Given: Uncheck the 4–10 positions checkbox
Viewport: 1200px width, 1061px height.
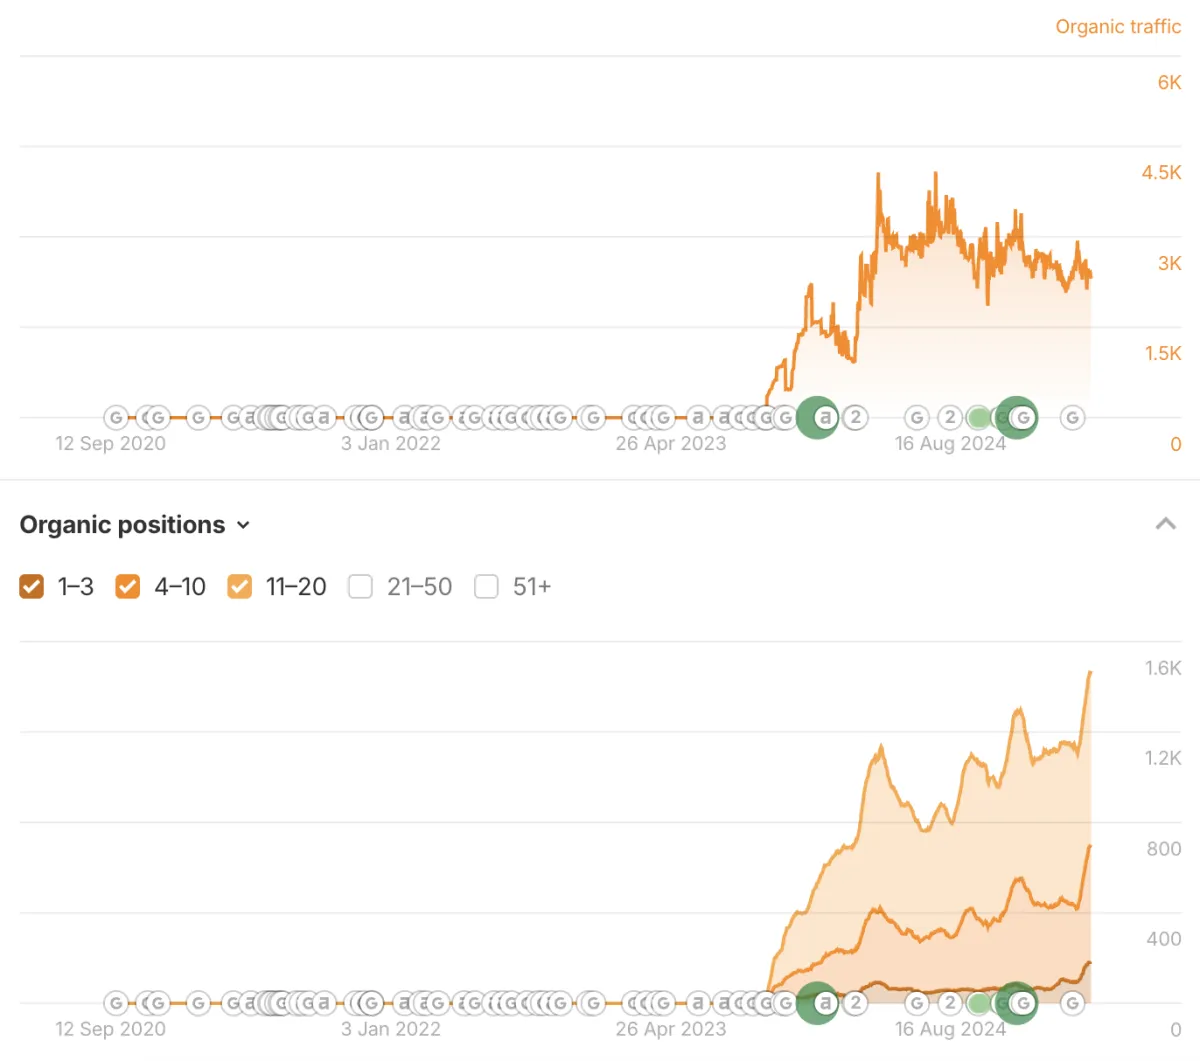Looking at the screenshot, I should [x=128, y=586].
